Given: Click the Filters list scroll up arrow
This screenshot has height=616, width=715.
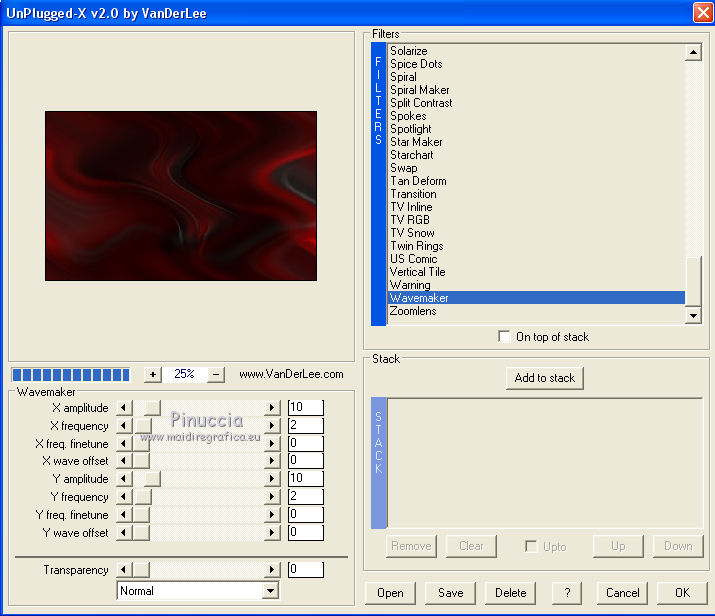Looking at the screenshot, I should (x=693, y=52).
